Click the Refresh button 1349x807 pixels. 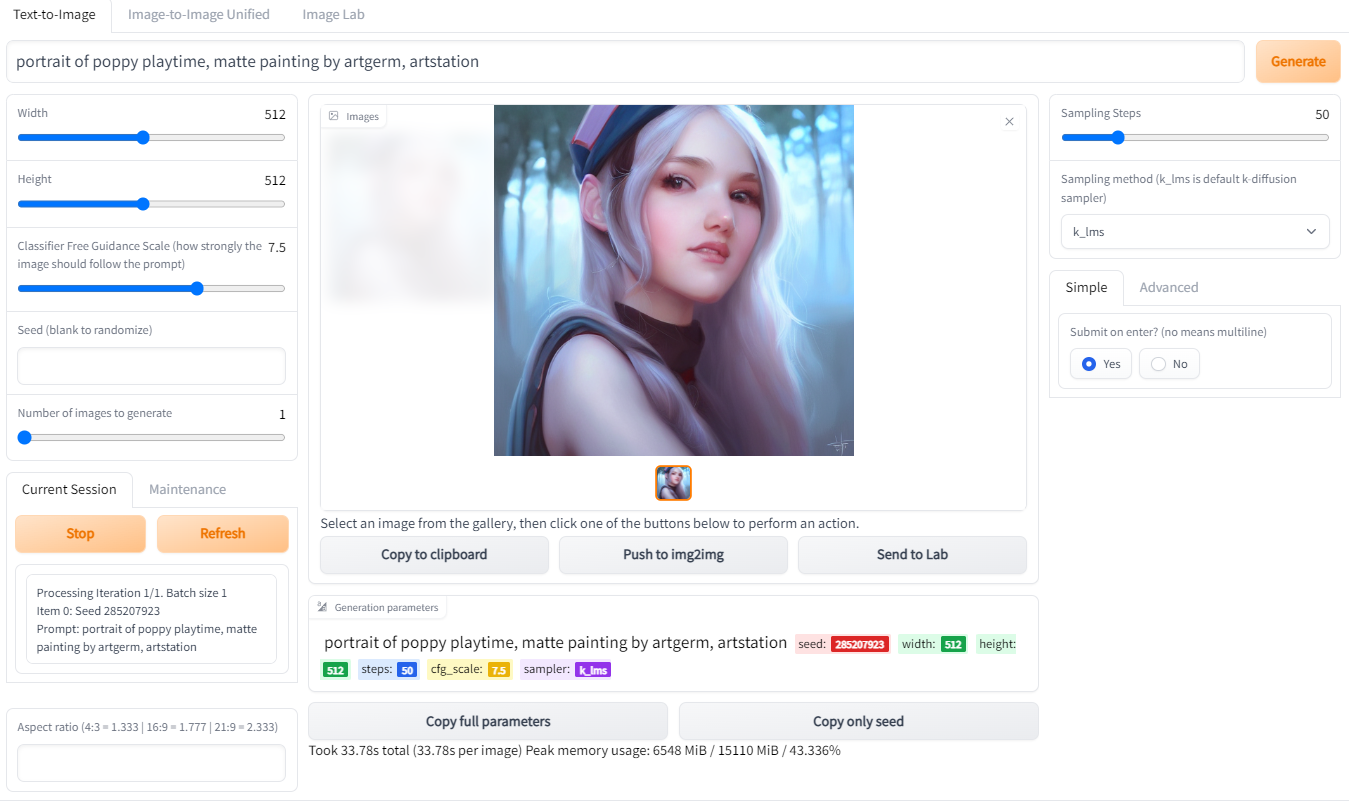223,533
